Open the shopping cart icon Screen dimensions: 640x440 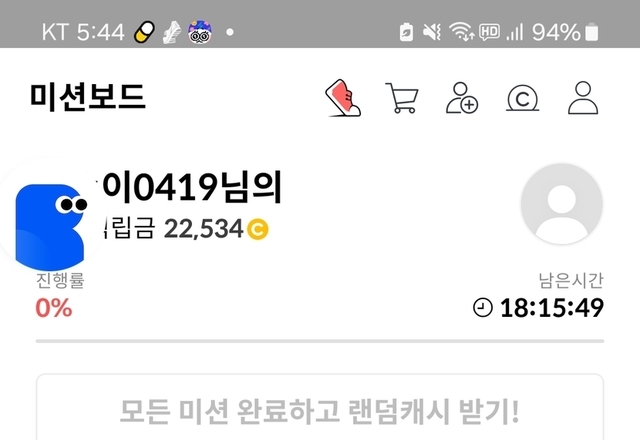pos(402,98)
